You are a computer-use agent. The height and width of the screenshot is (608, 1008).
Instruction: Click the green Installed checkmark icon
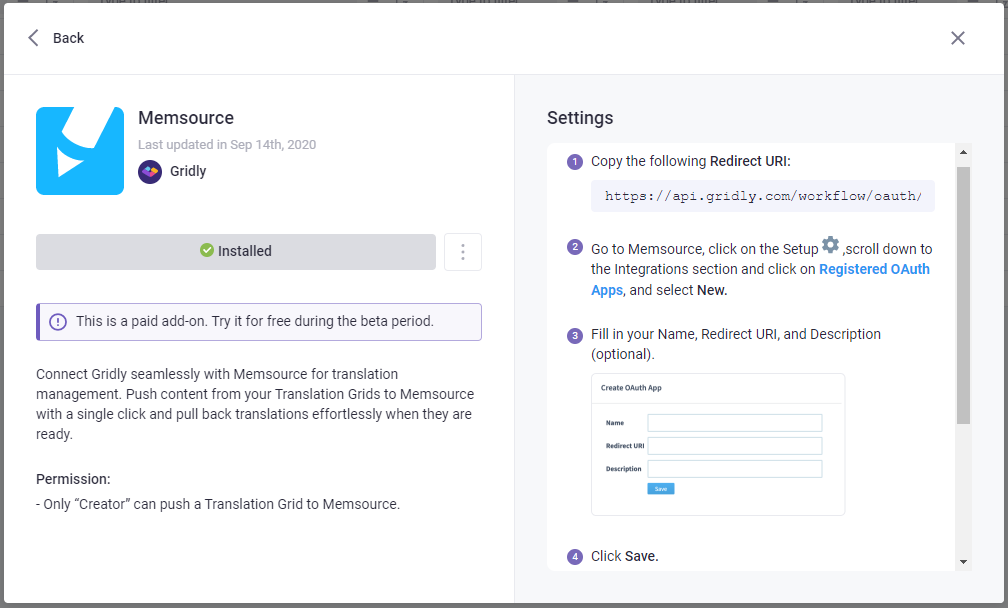(207, 251)
